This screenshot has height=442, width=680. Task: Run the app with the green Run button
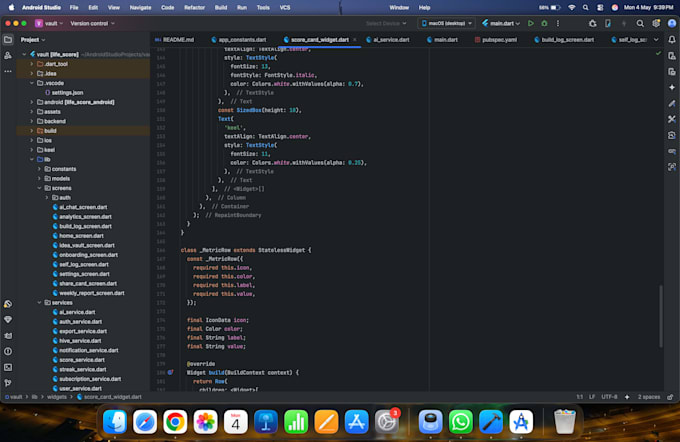530,23
